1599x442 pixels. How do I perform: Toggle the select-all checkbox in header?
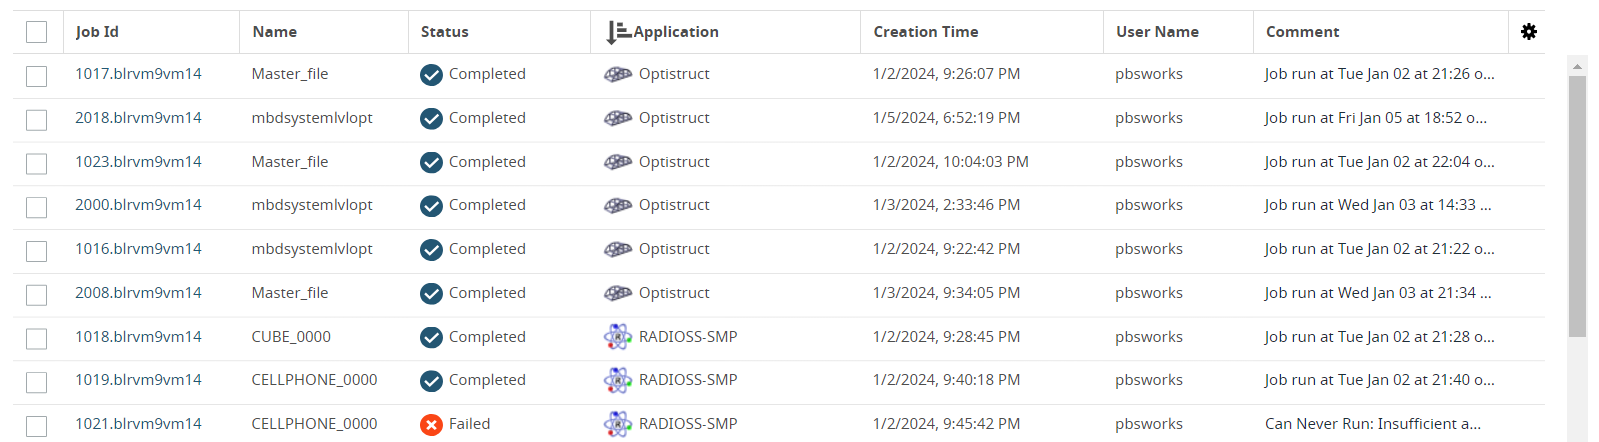pos(37,32)
